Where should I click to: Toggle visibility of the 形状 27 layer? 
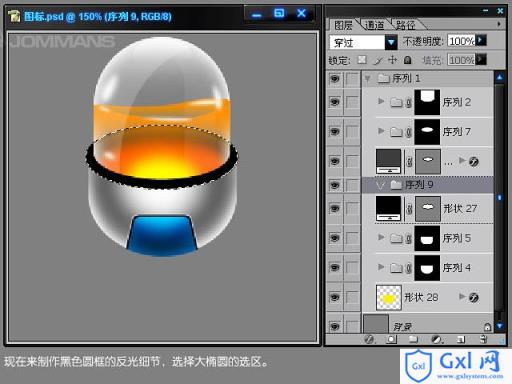coord(335,209)
